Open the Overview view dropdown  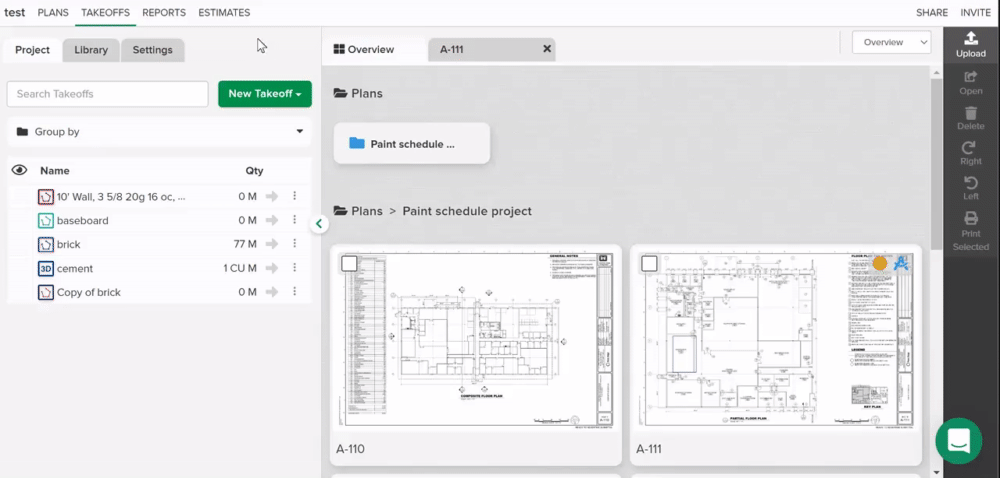(892, 42)
